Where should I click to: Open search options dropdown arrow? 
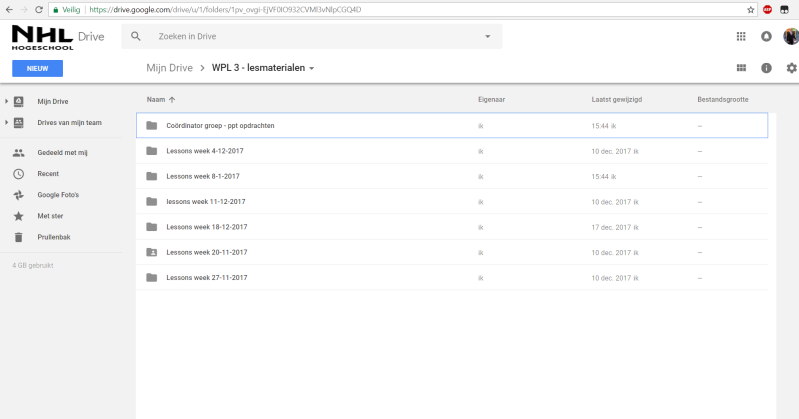click(488, 37)
